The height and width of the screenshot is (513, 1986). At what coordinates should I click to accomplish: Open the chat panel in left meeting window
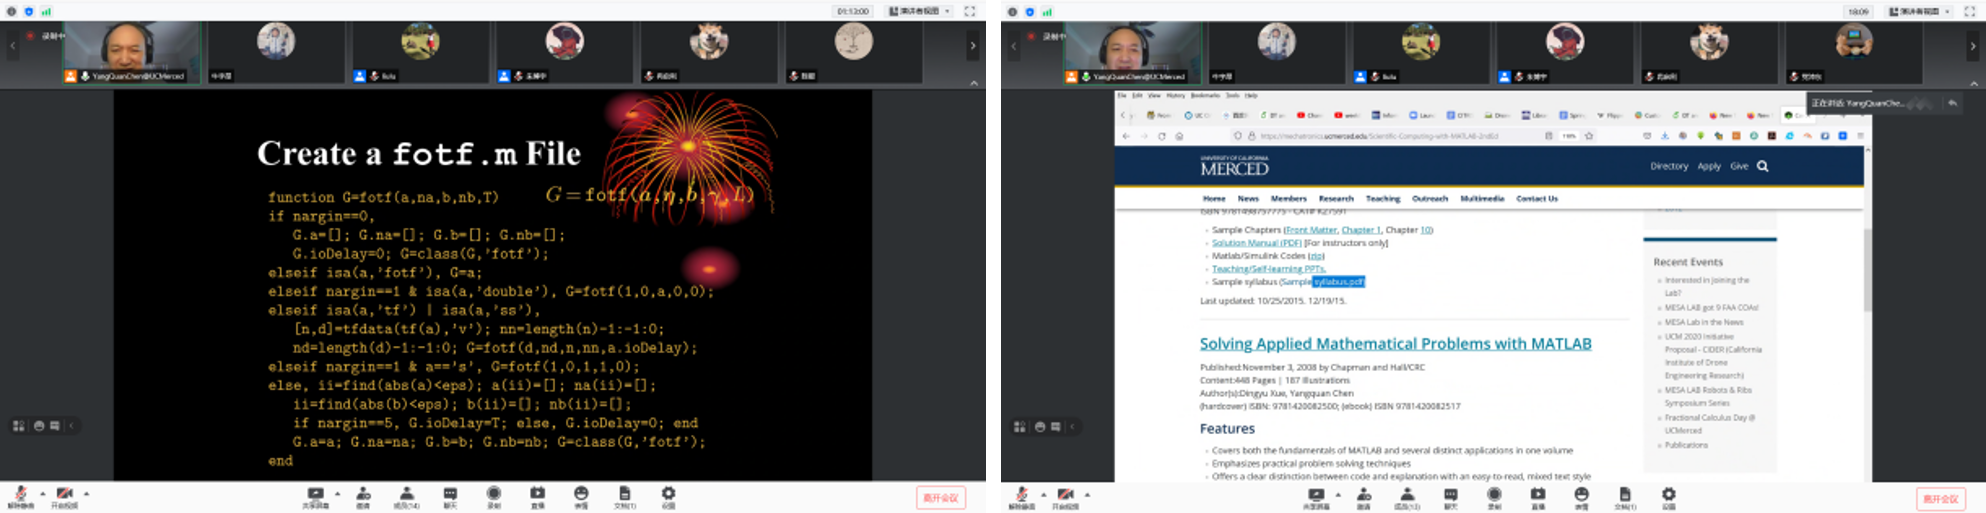[x=450, y=496]
